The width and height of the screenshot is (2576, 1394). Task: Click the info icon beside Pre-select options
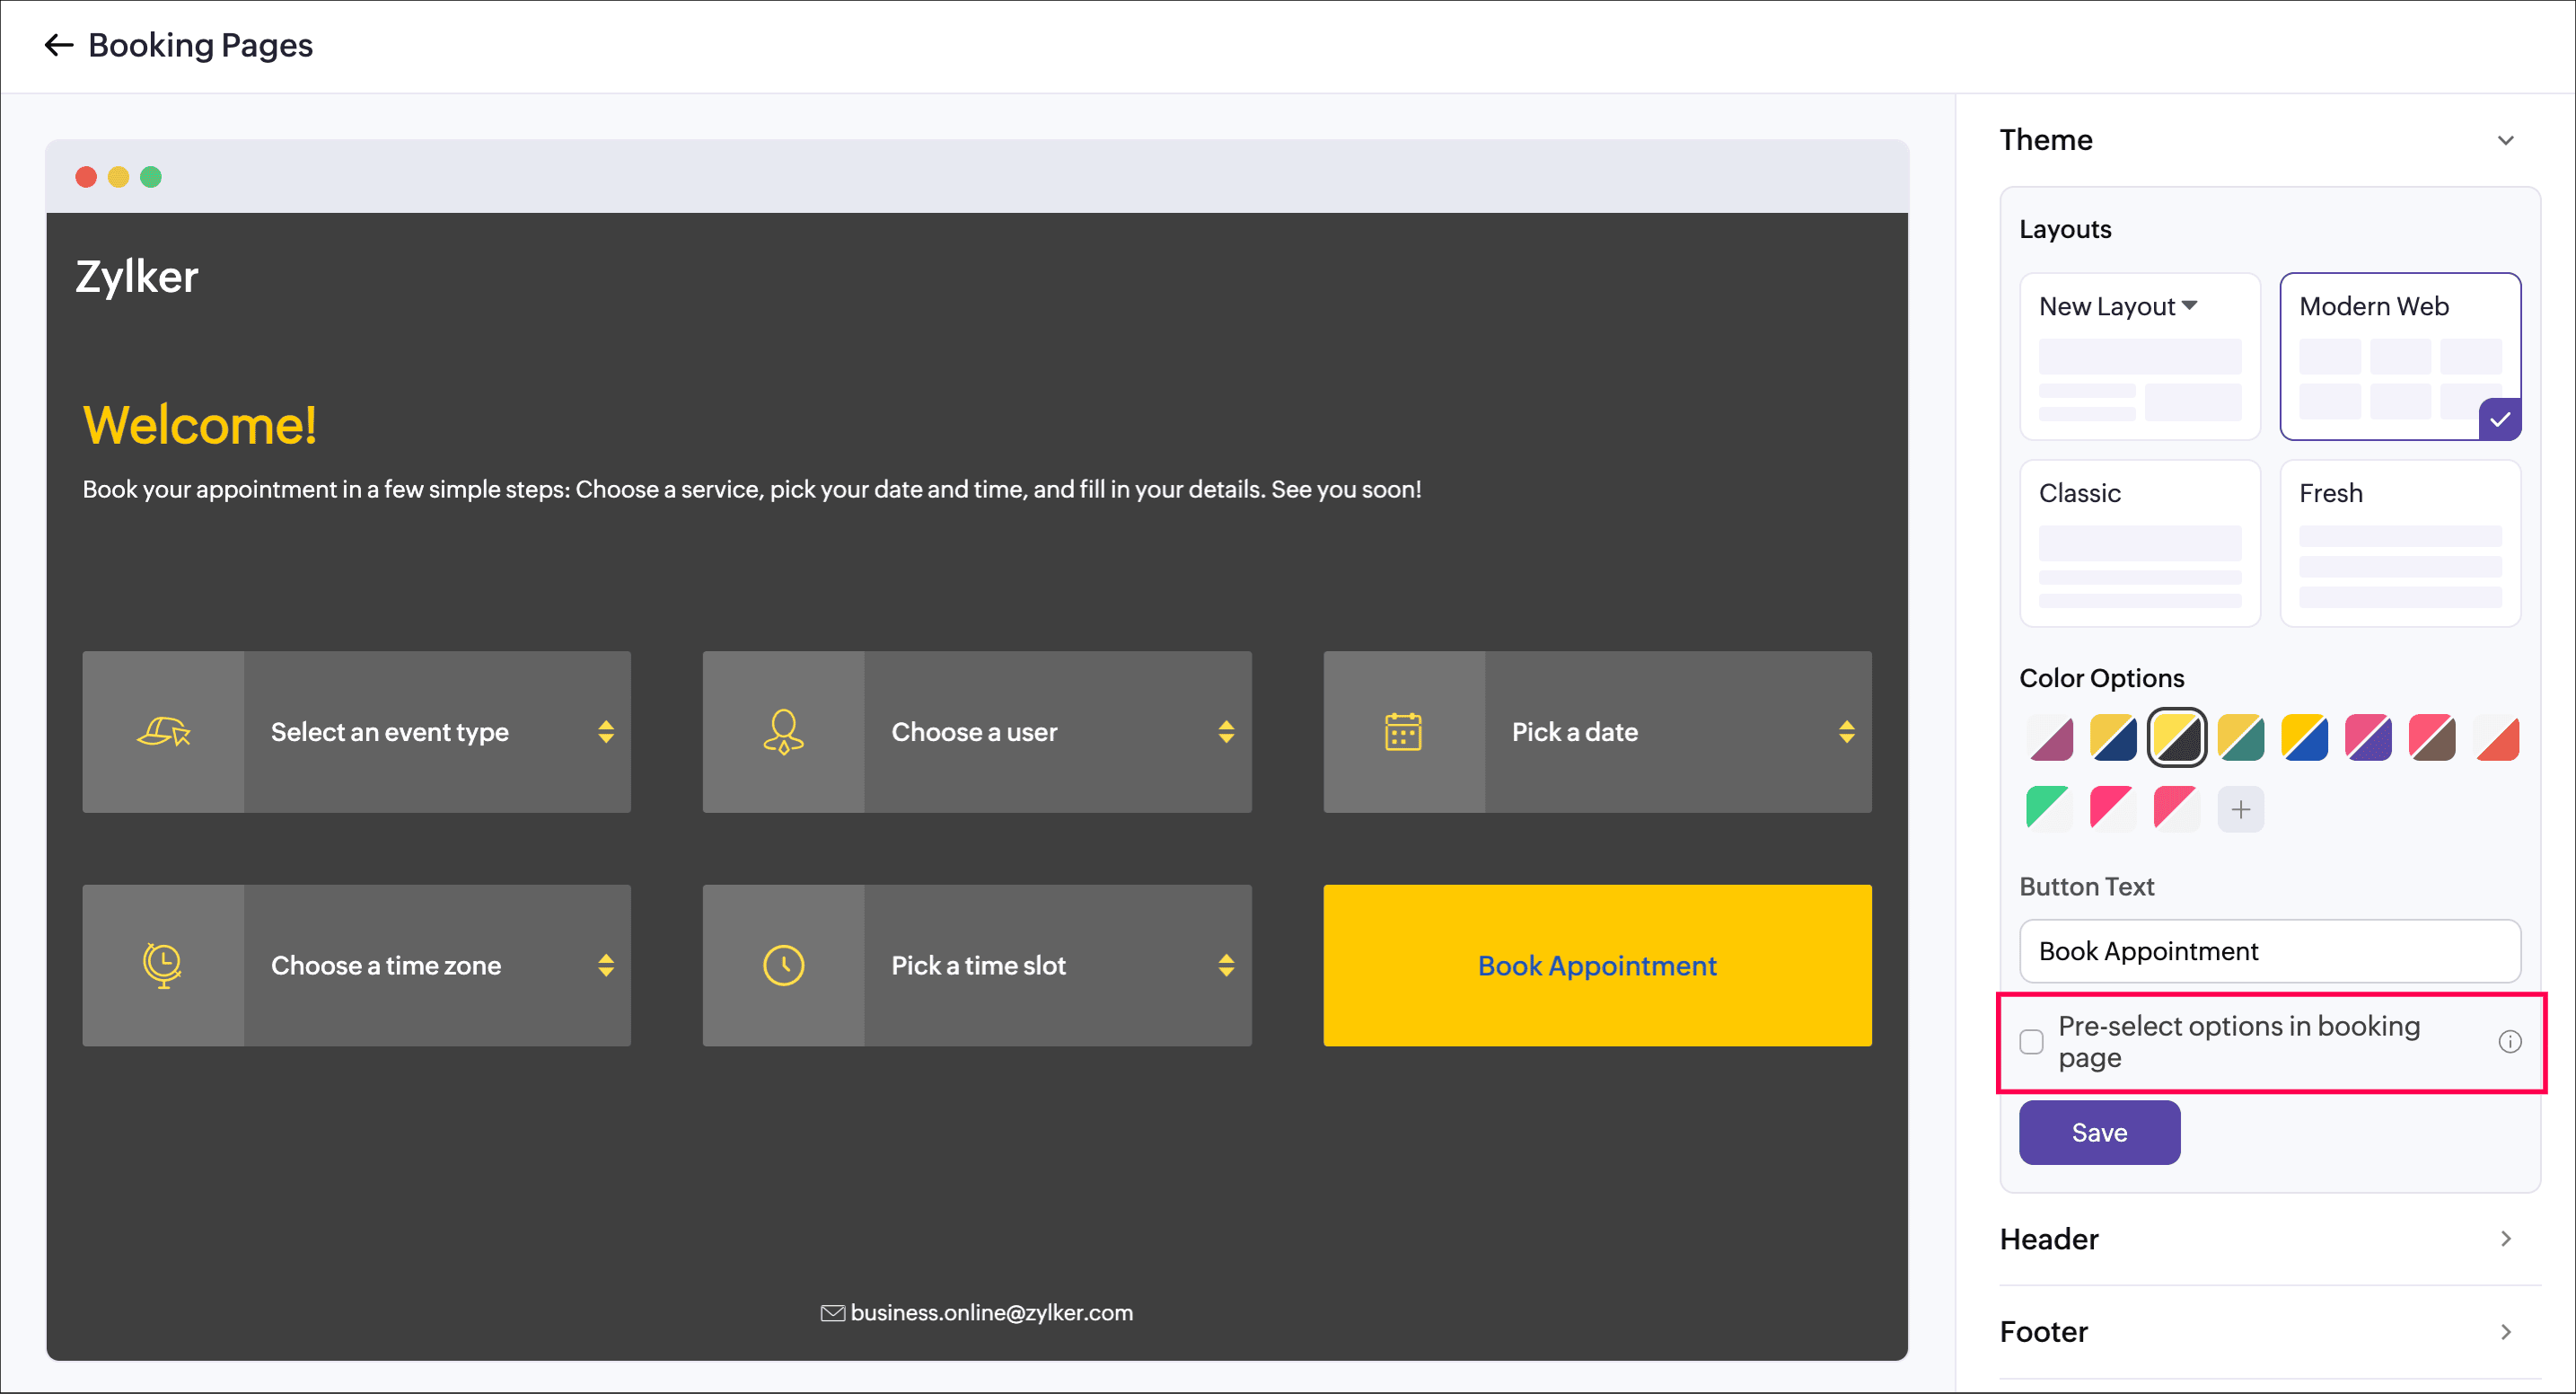coord(2509,1041)
